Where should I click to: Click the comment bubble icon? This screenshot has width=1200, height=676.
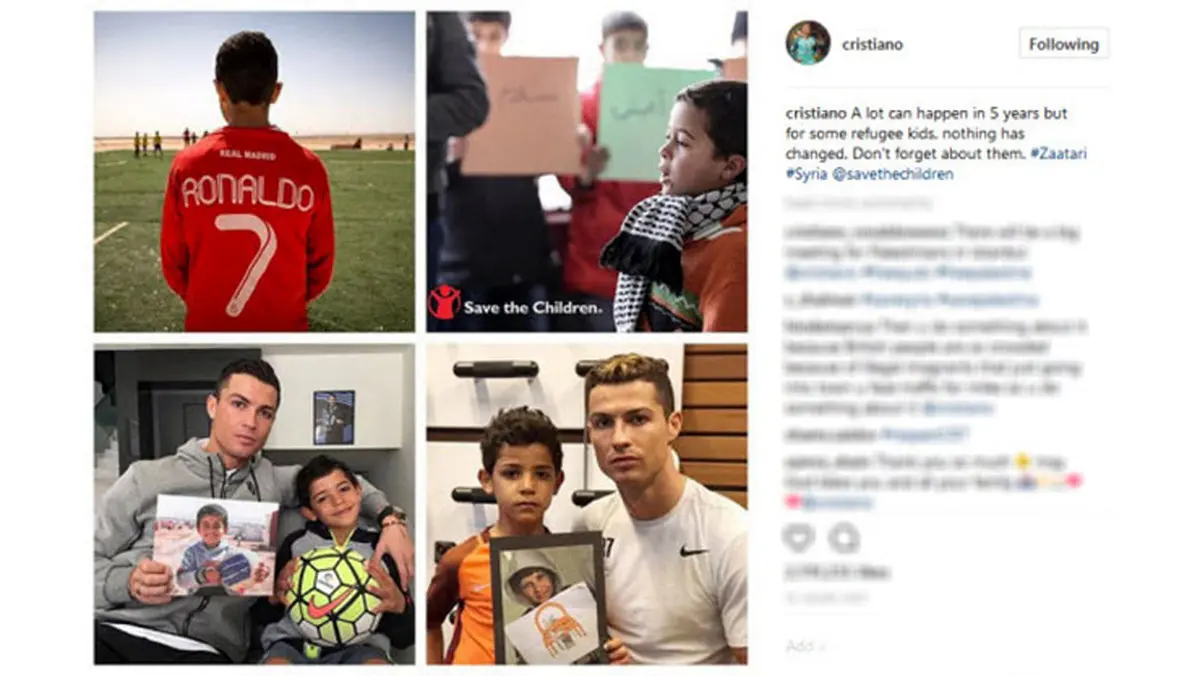(844, 538)
